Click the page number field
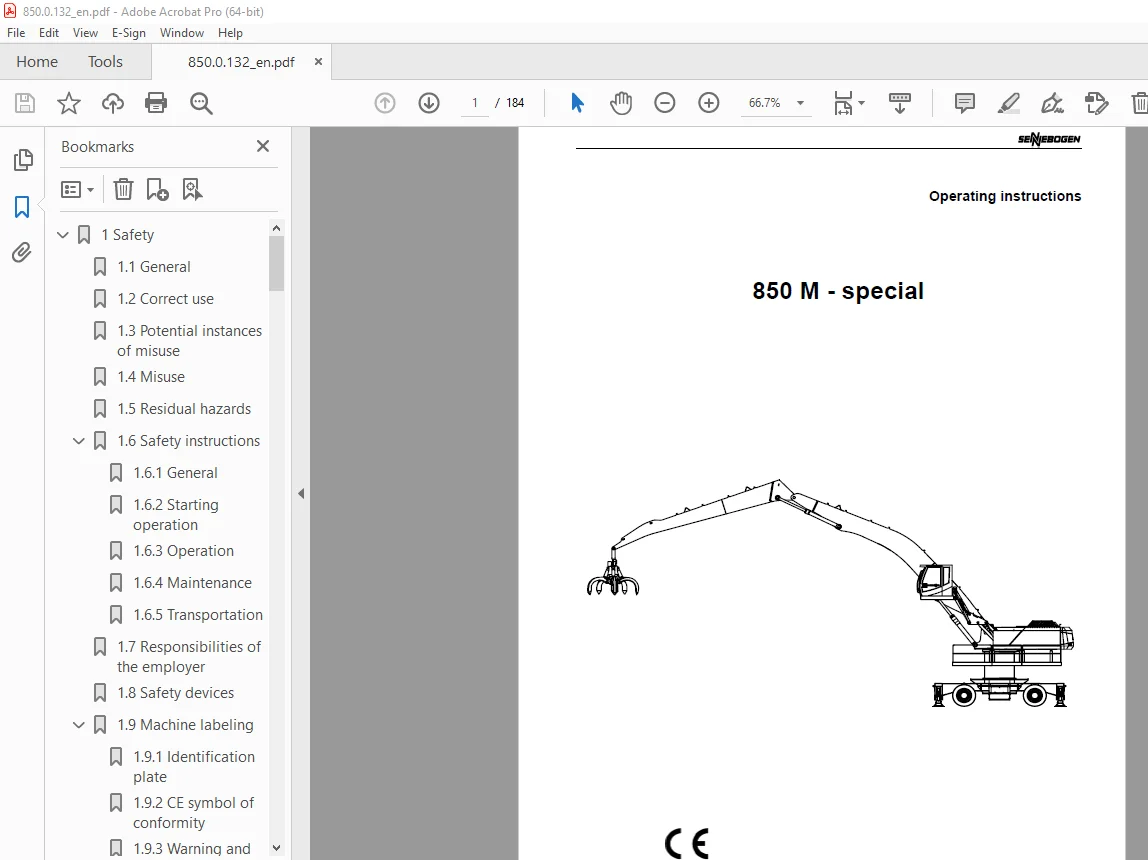Image resolution: width=1148 pixels, height=860 pixels. 475,103
